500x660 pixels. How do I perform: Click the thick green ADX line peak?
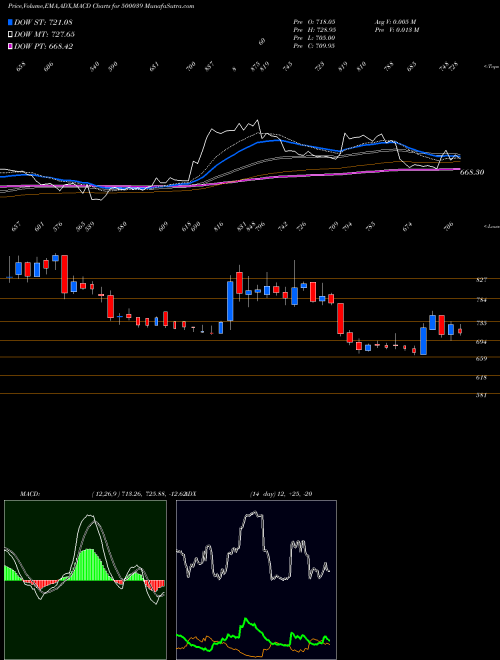pos(245,620)
